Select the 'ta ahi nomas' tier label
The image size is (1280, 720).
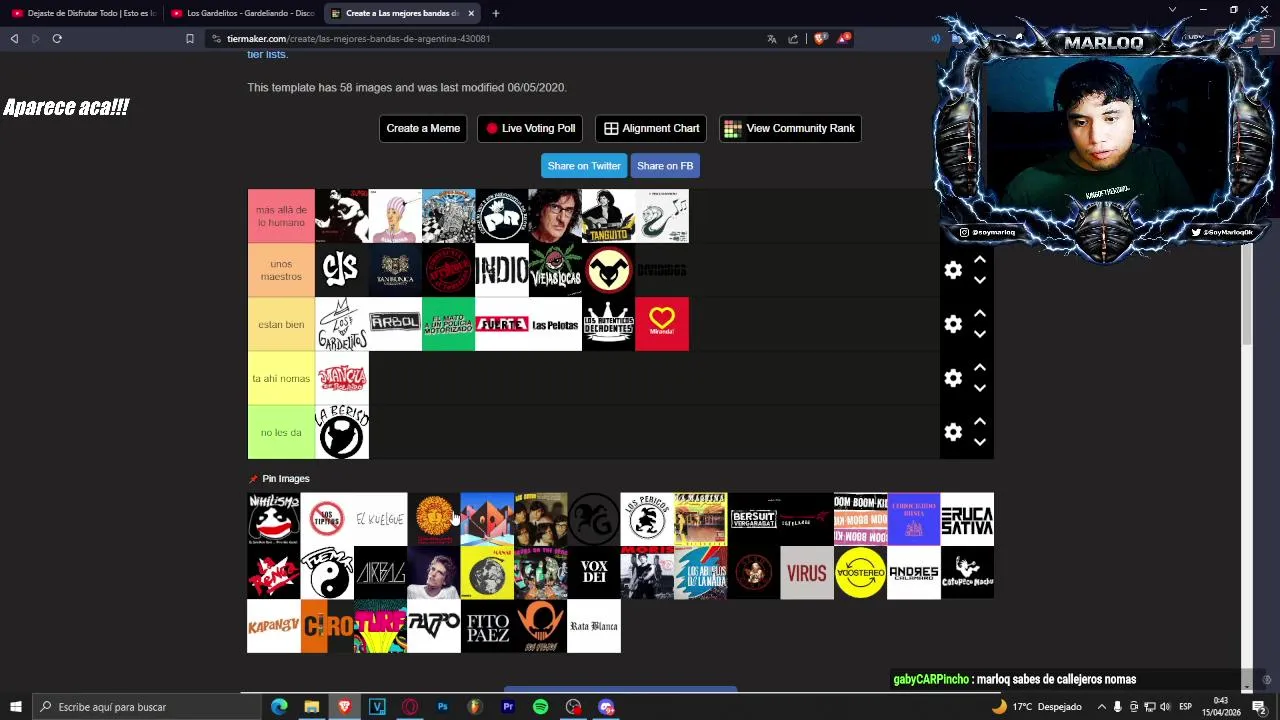point(281,378)
